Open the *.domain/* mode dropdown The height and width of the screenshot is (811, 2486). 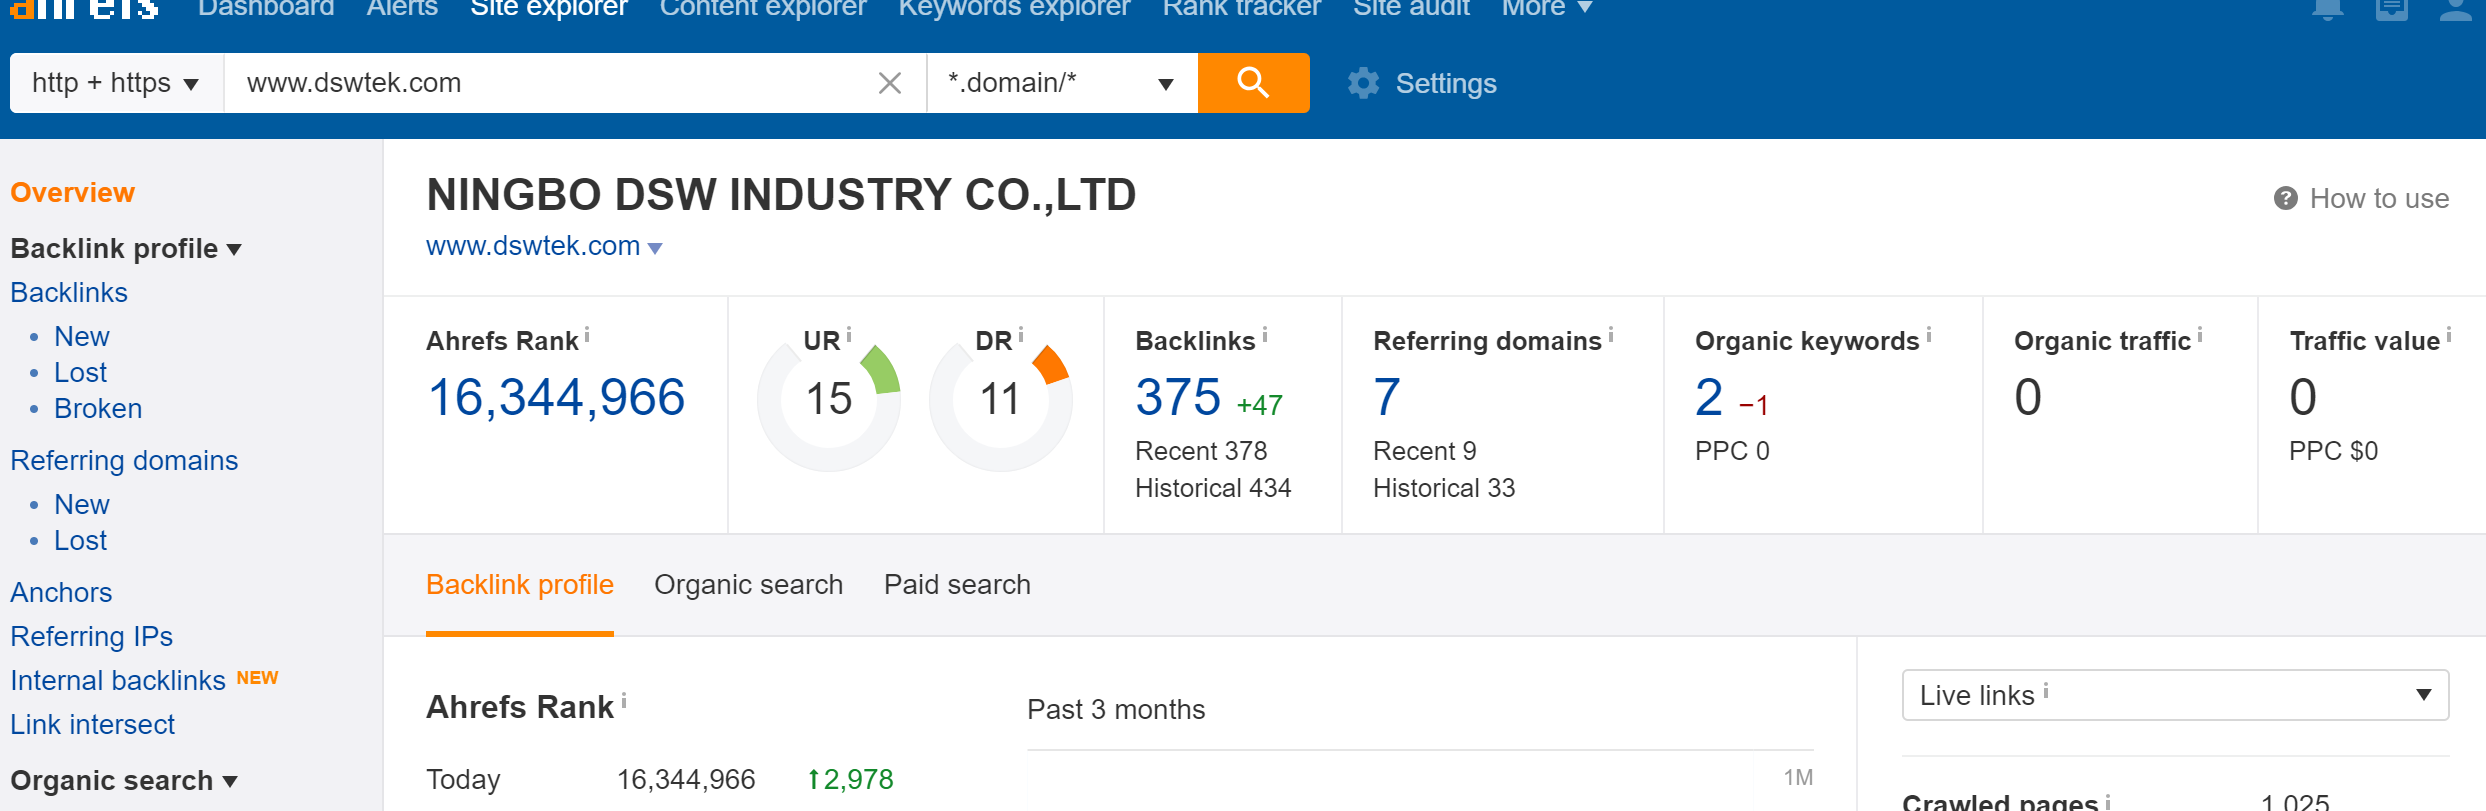tap(1062, 83)
